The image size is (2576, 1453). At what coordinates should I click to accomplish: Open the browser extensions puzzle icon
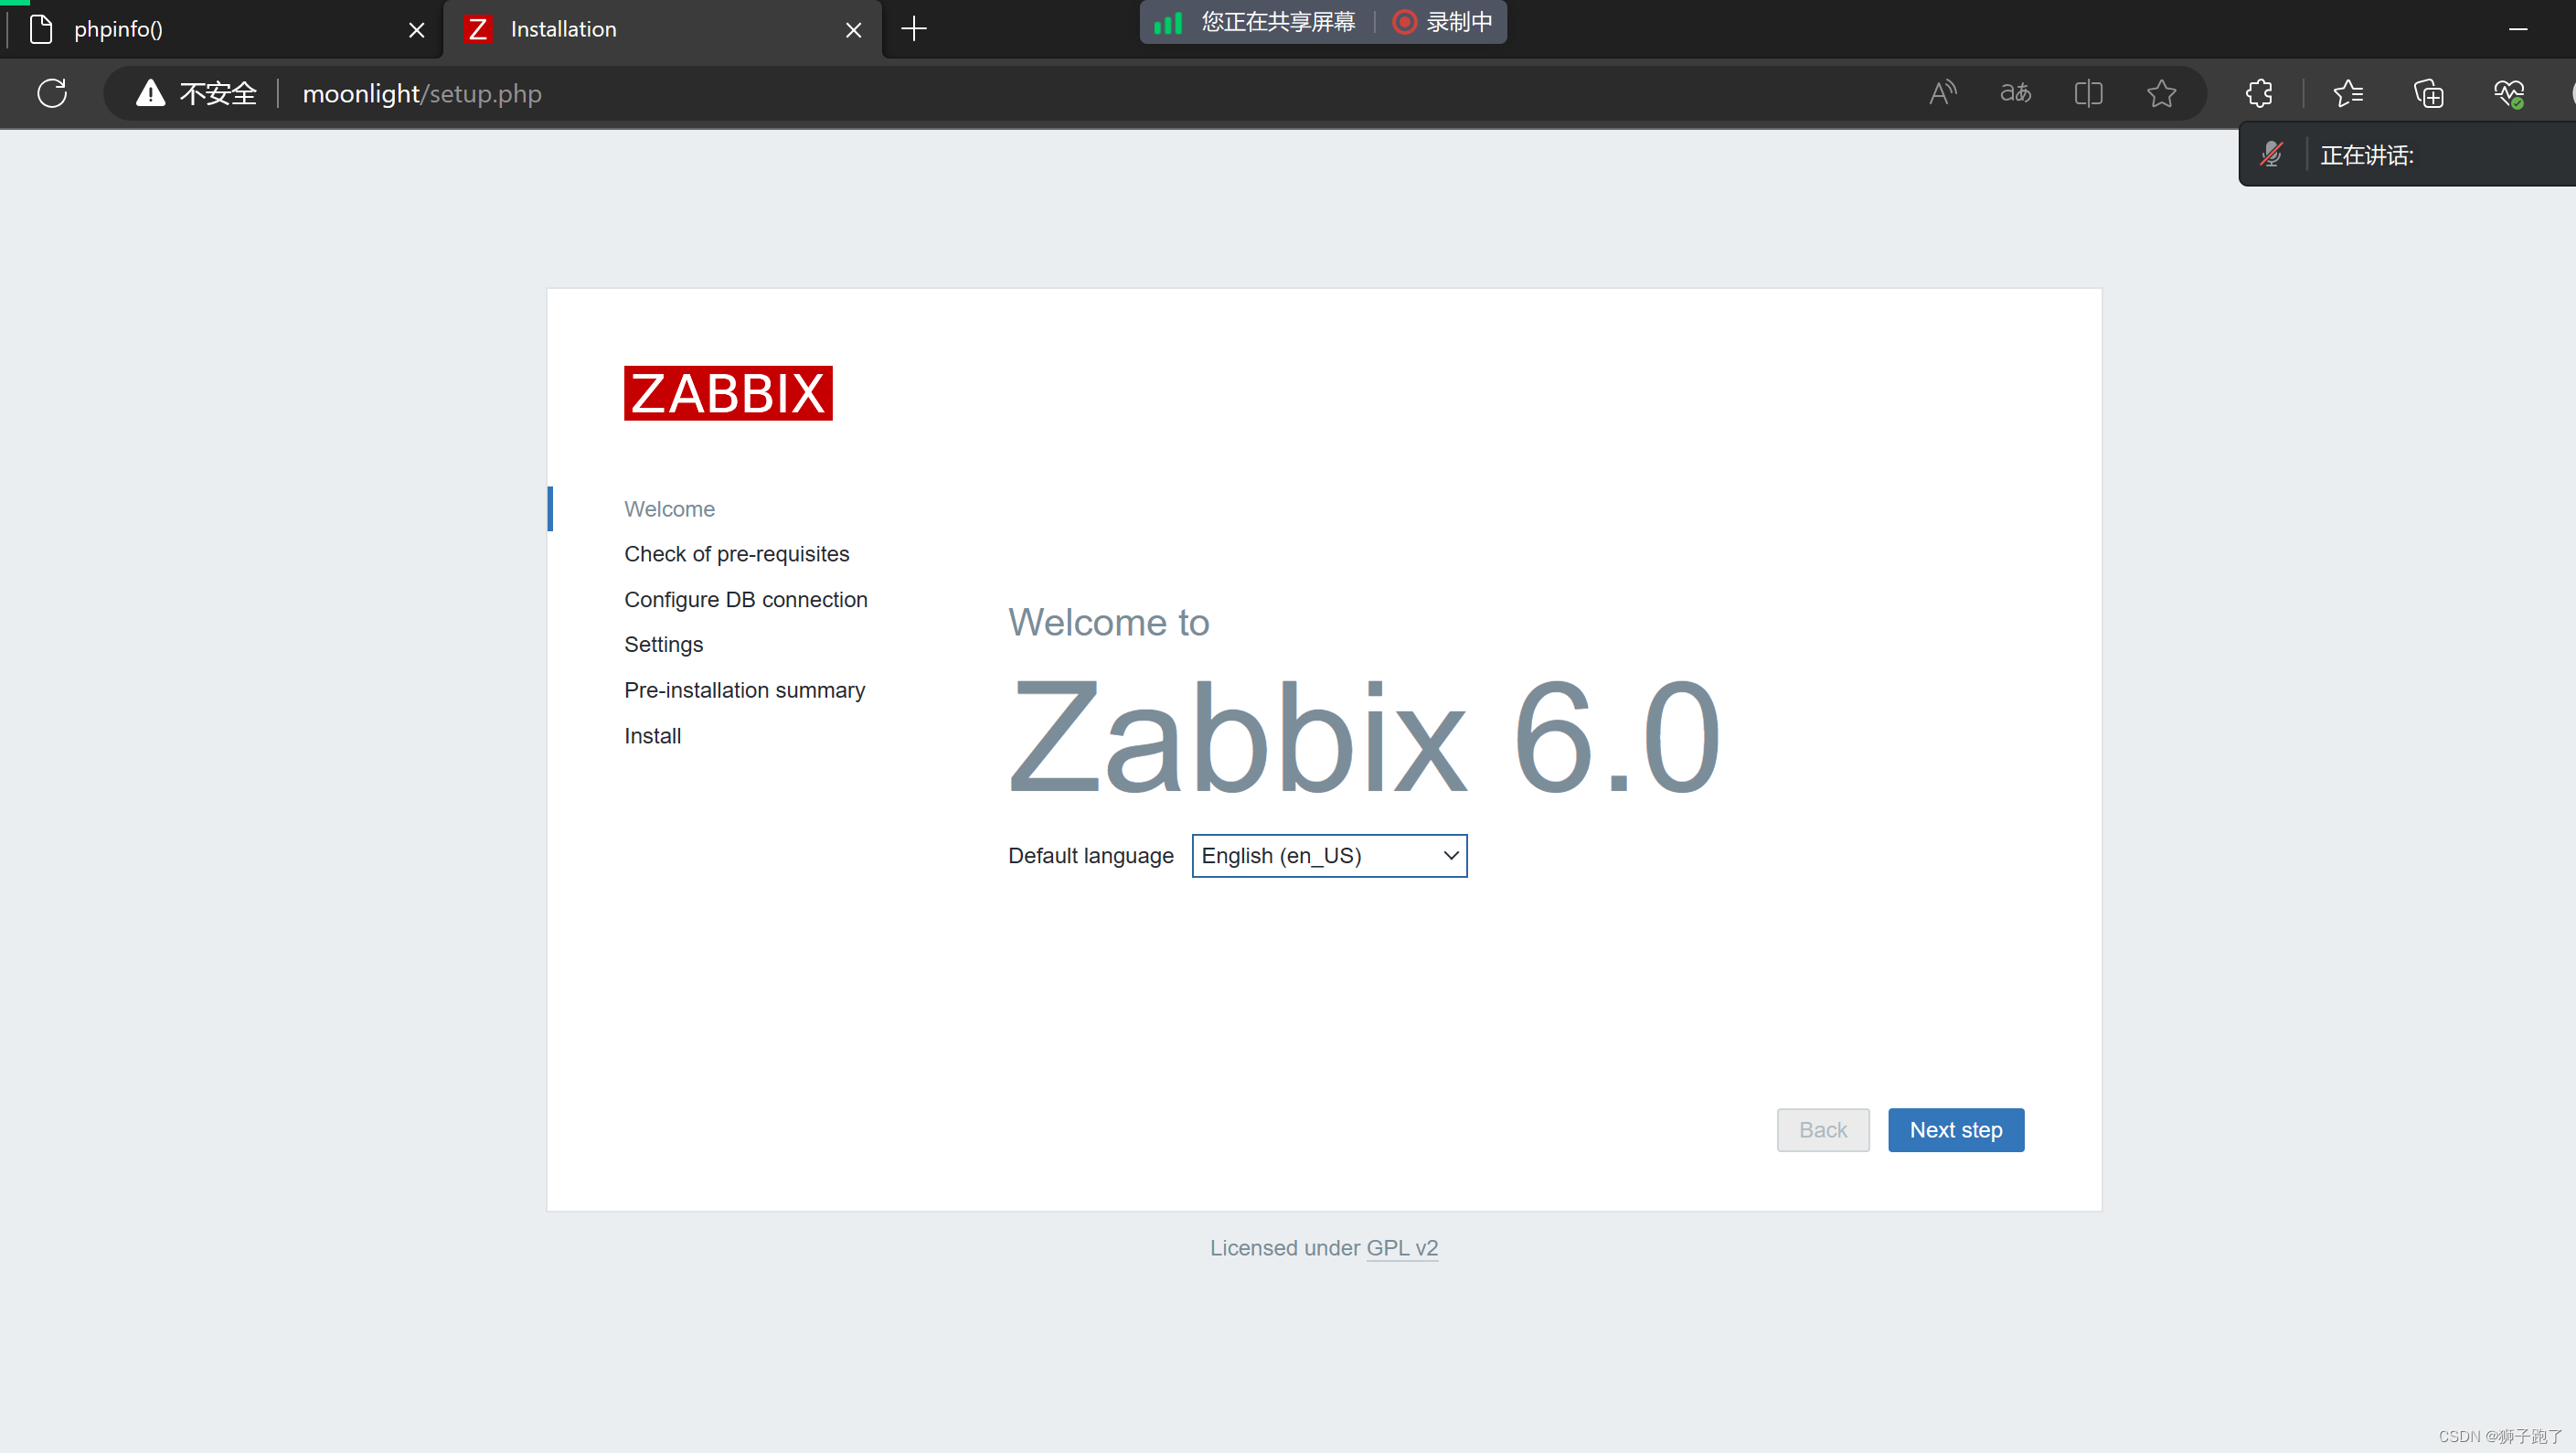2259,93
